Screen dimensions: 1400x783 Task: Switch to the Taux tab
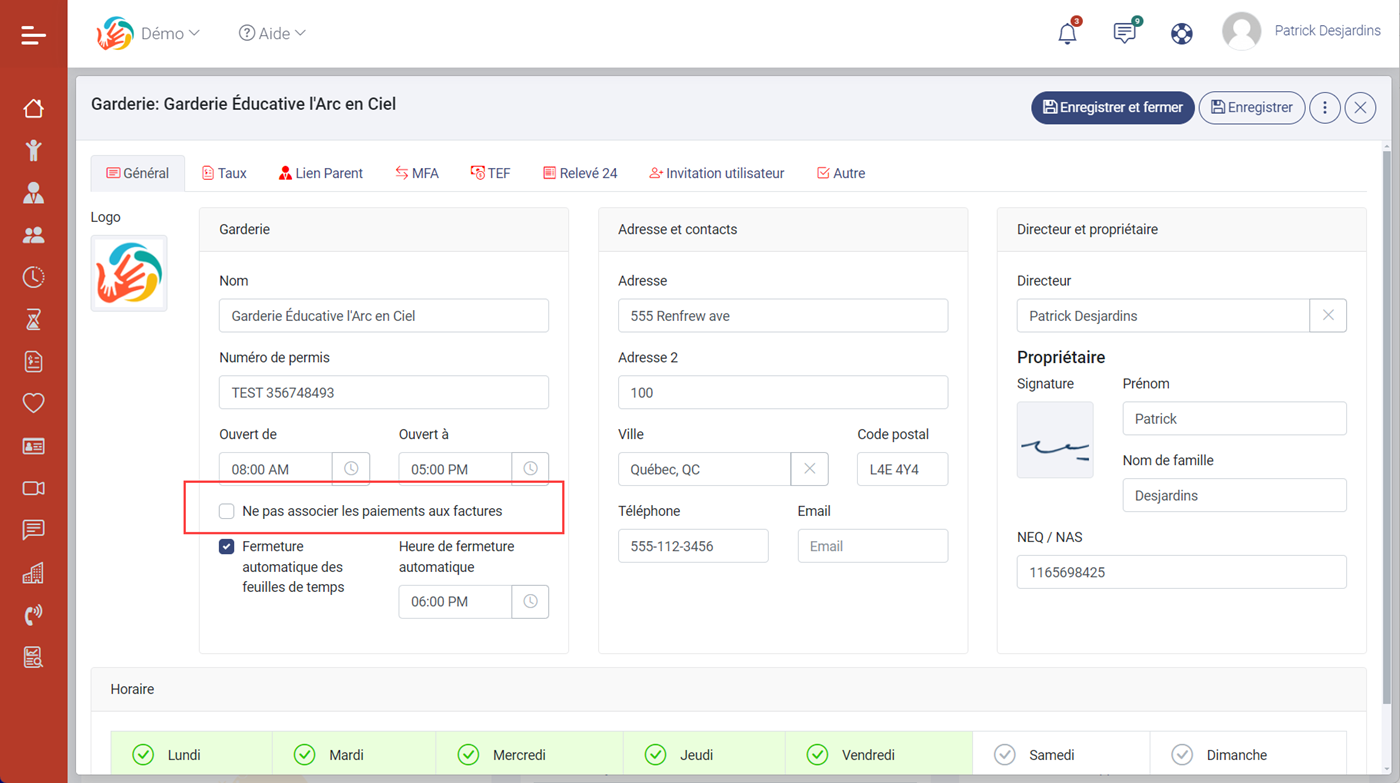pyautogui.click(x=224, y=173)
